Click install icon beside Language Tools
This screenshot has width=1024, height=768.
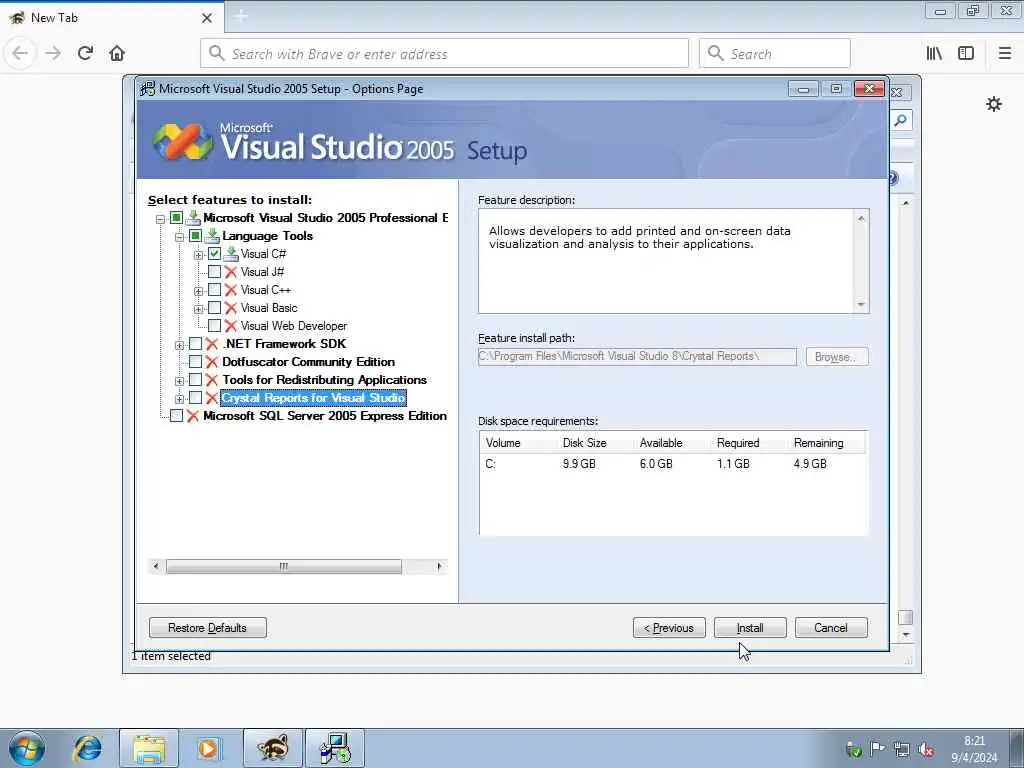212,236
